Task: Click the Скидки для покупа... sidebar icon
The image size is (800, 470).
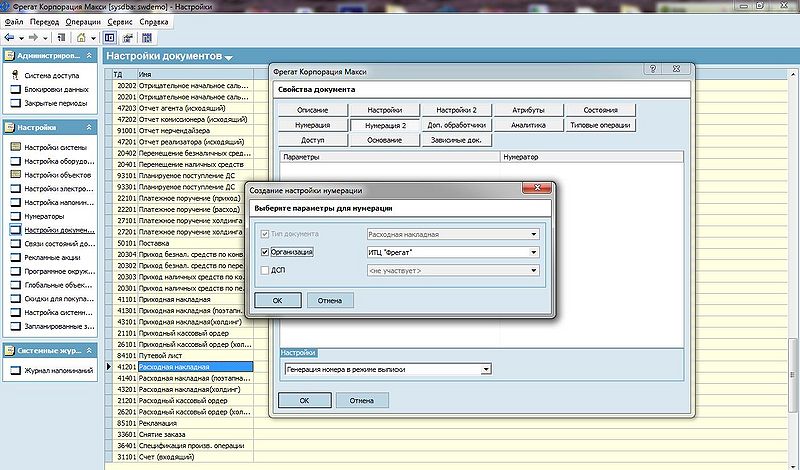Action: (16, 299)
